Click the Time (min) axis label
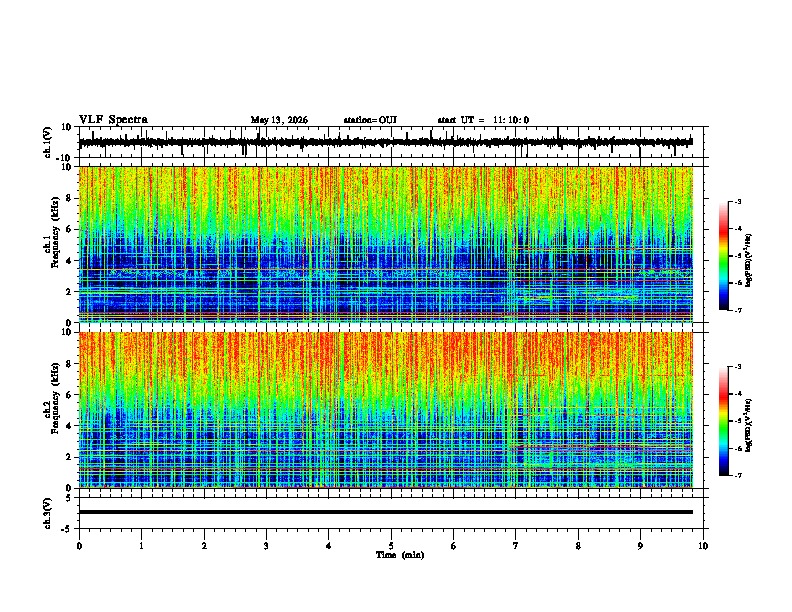Image resolution: width=792 pixels, height=612 pixels. point(400,555)
